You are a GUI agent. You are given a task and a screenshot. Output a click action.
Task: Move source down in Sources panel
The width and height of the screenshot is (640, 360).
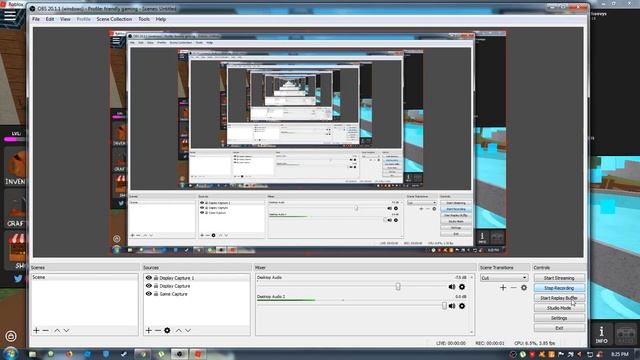pyautogui.click(x=188, y=330)
